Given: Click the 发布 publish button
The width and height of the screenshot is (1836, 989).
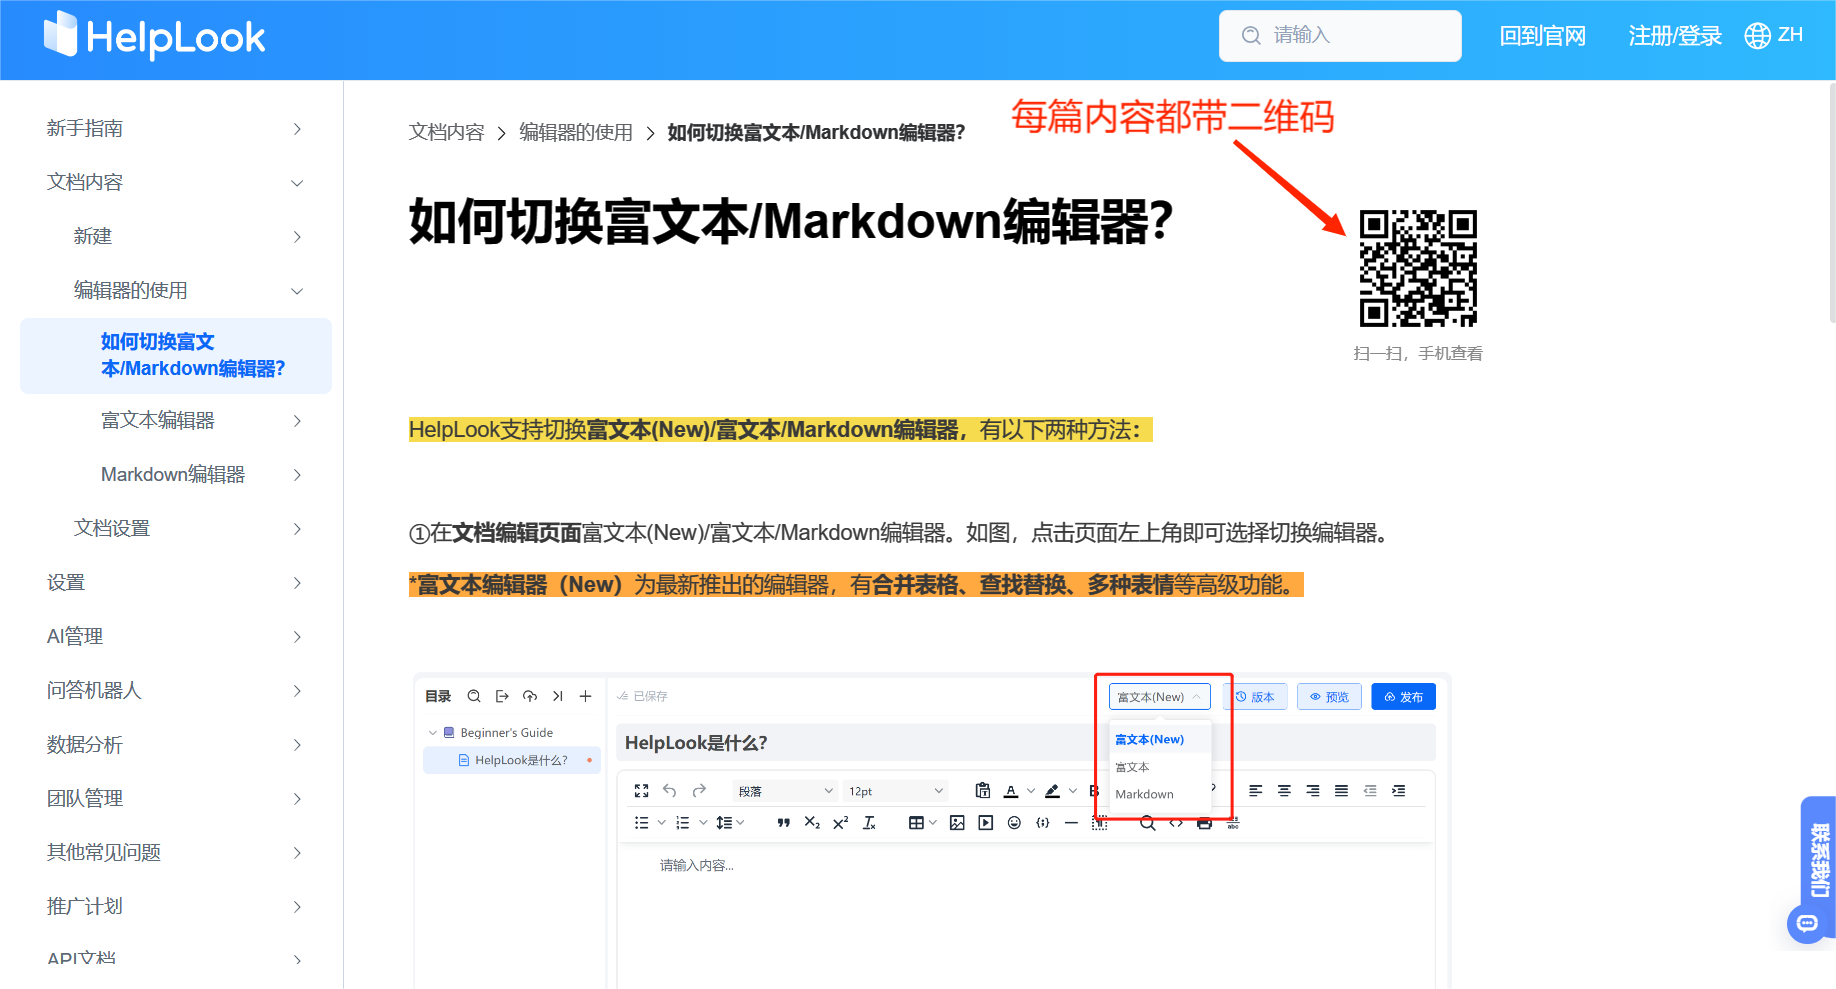Looking at the screenshot, I should (1403, 696).
